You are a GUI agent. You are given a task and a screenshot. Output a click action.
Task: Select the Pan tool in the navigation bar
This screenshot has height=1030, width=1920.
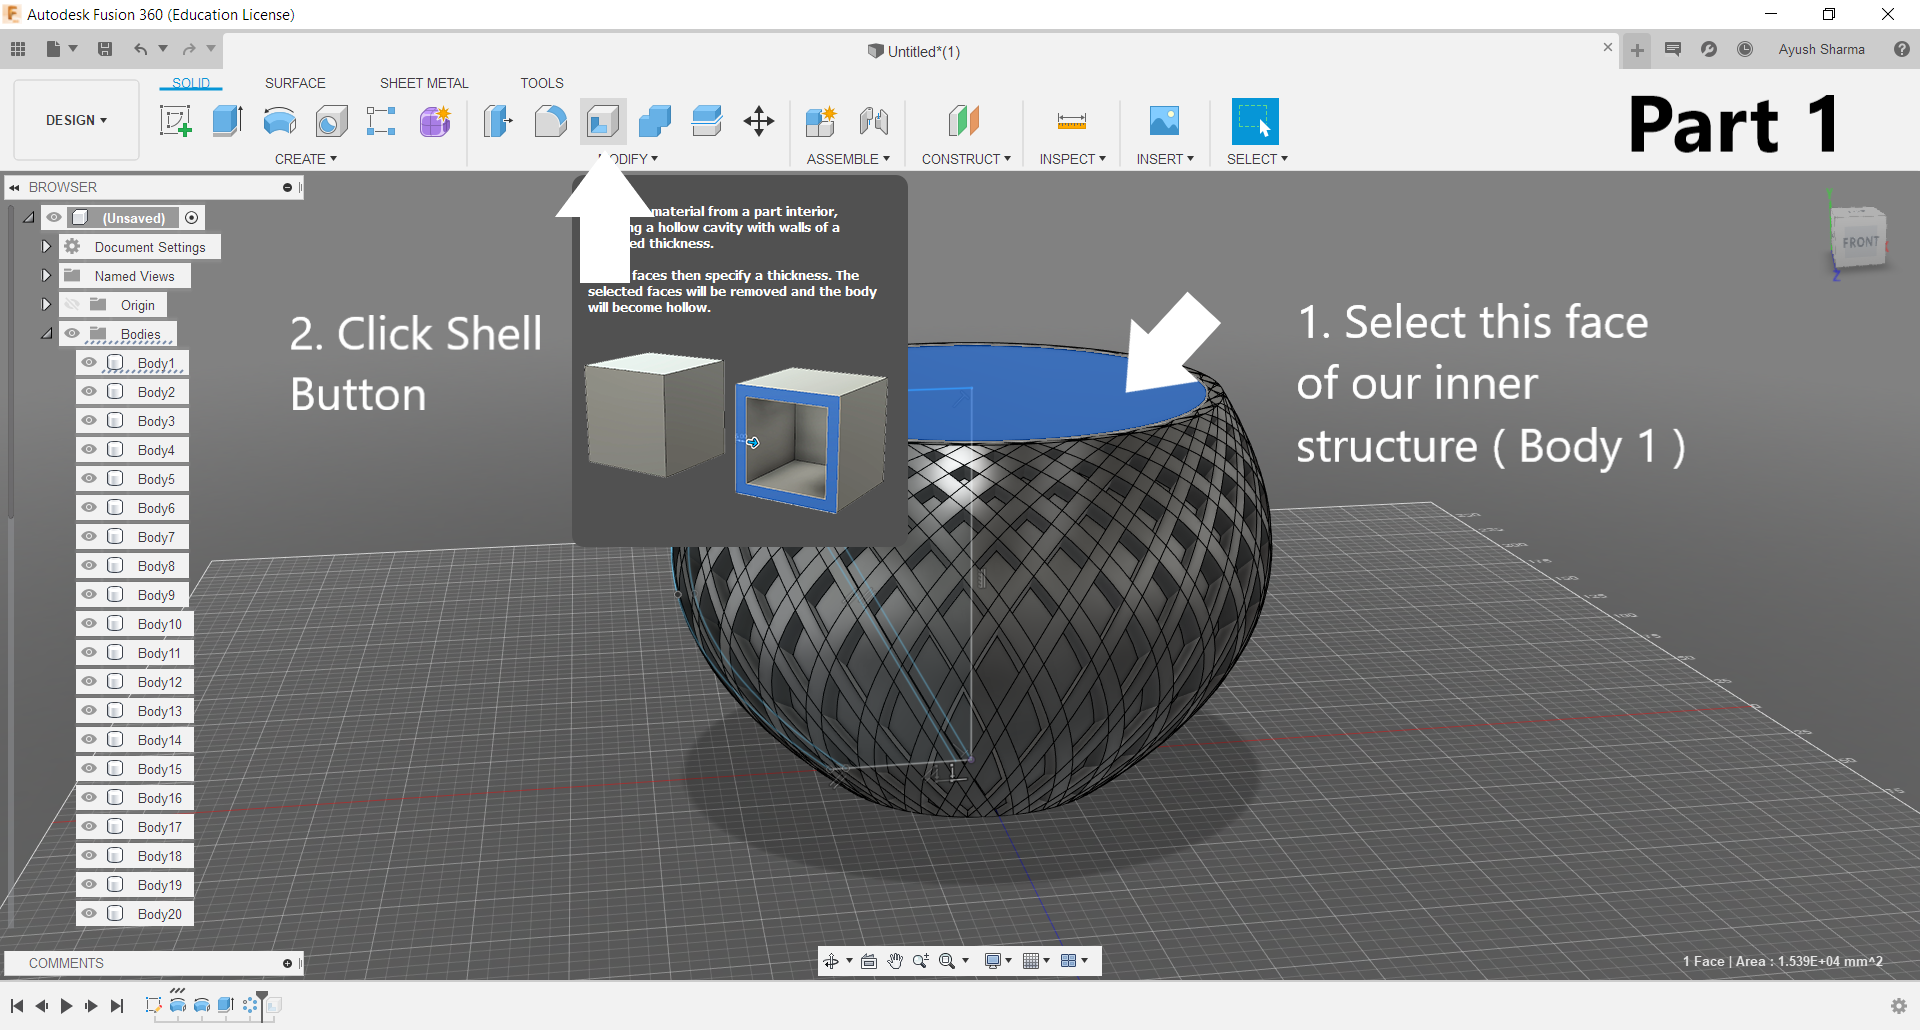click(895, 960)
